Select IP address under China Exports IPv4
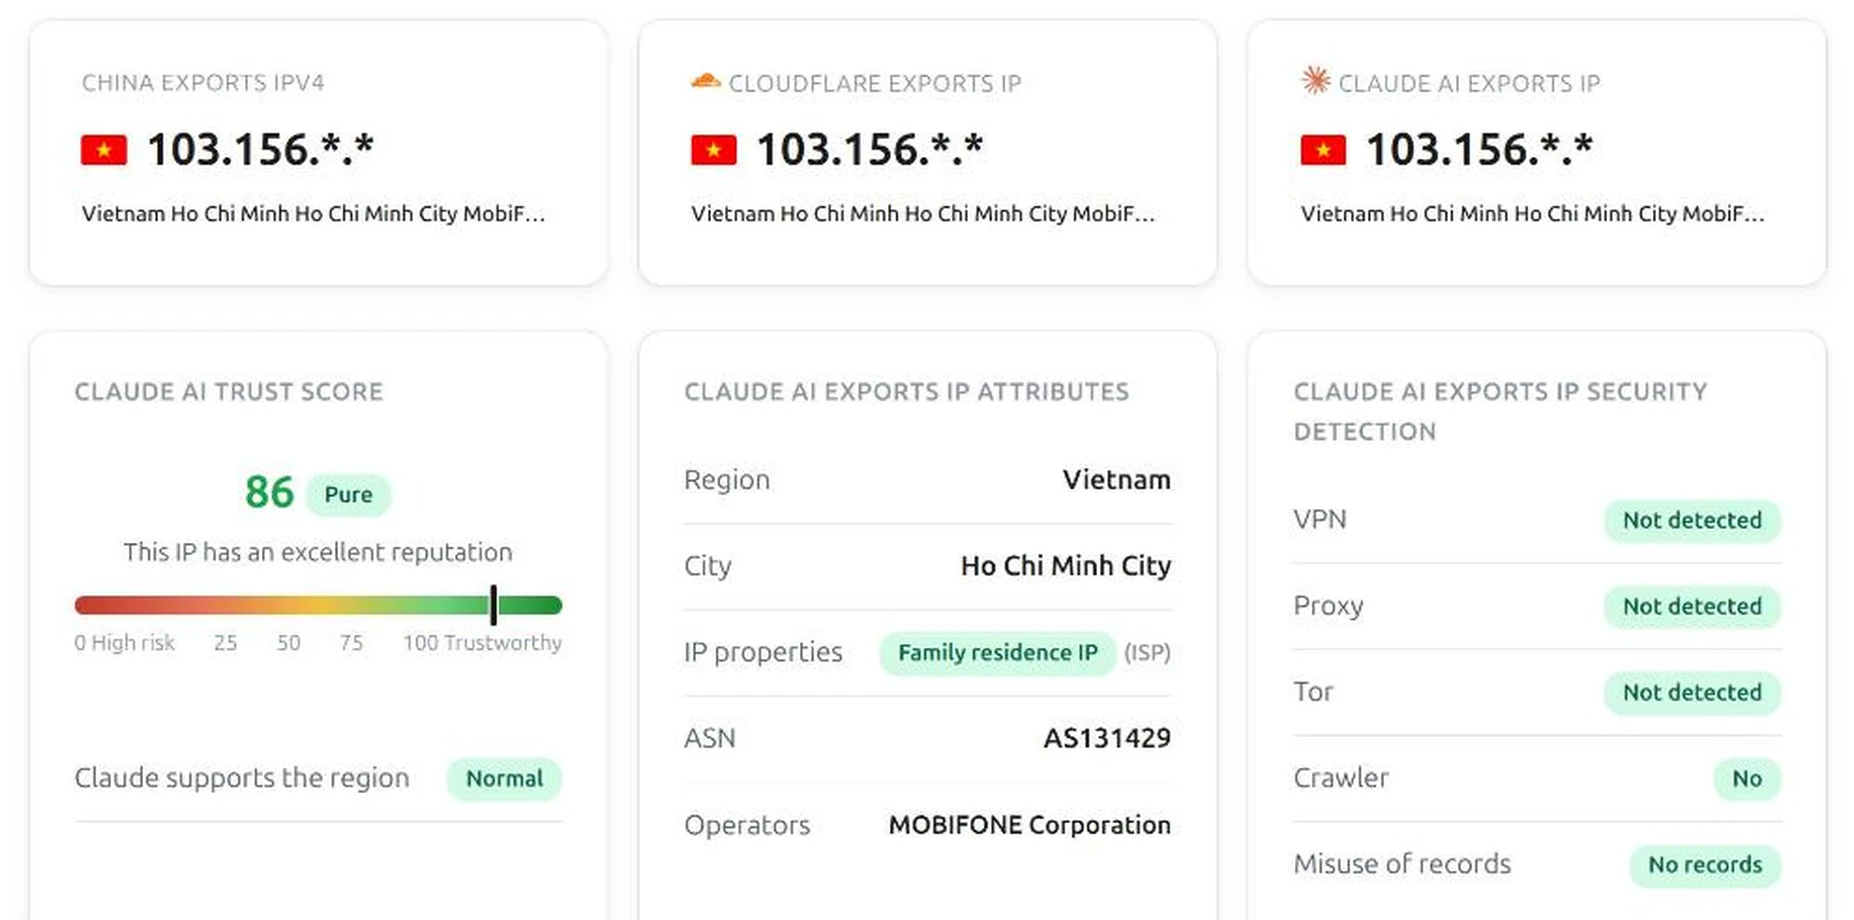The height and width of the screenshot is (920, 1854). click(260, 150)
